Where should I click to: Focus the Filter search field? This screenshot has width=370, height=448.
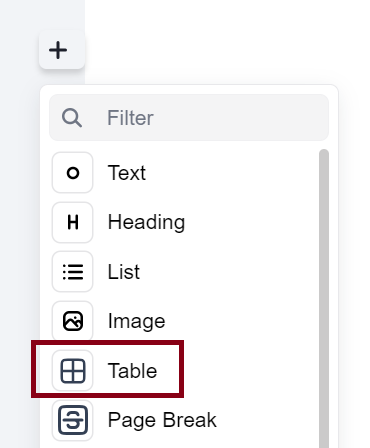(189, 118)
